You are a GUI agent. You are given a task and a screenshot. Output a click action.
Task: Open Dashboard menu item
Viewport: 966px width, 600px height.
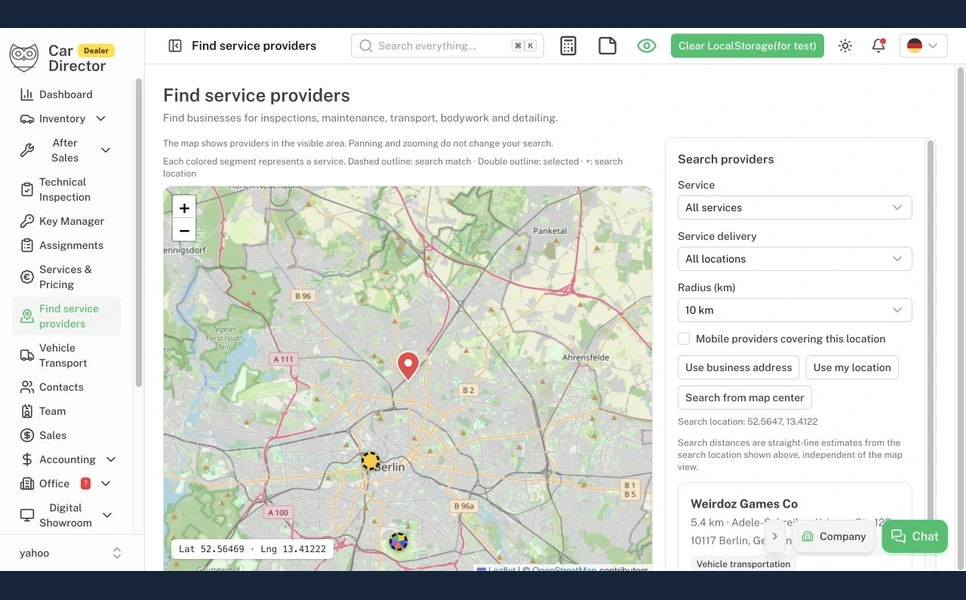[67, 94]
